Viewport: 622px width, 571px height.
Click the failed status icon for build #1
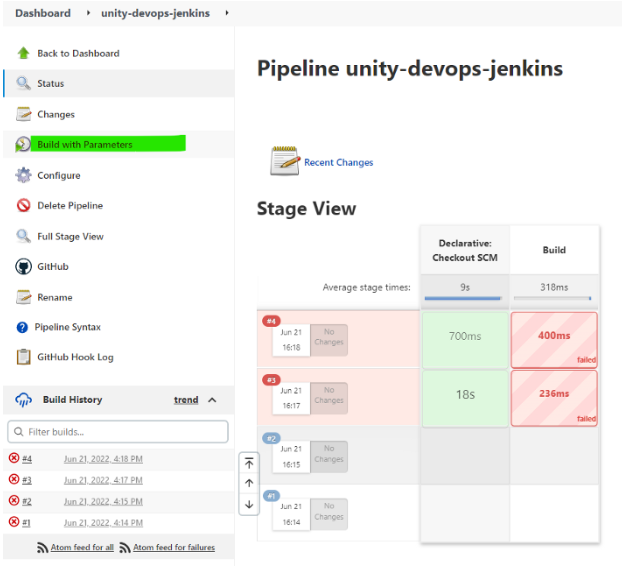pyautogui.click(x=14, y=521)
